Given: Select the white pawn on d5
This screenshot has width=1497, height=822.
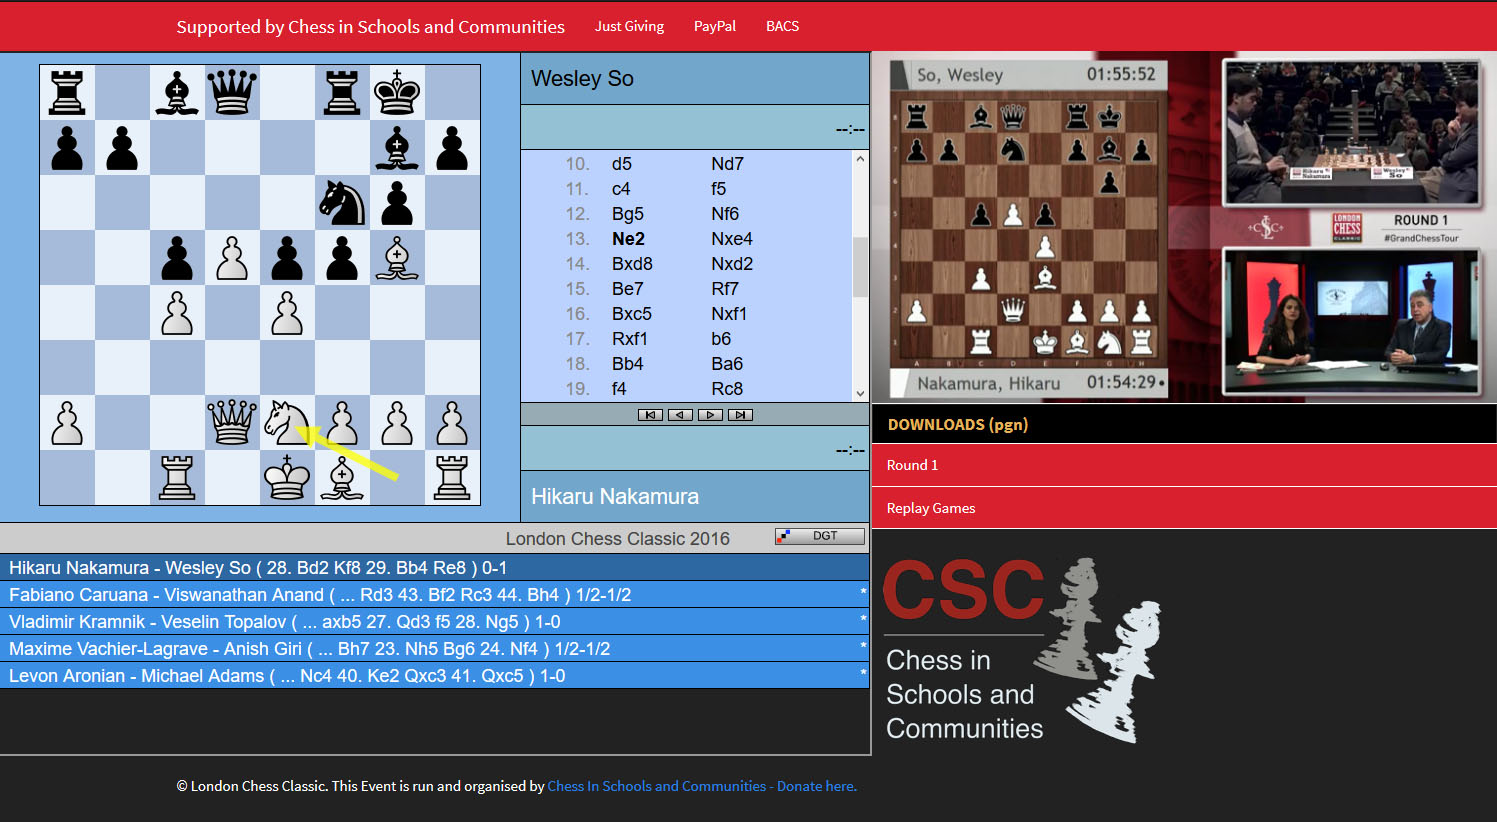Looking at the screenshot, I should coord(232,257).
